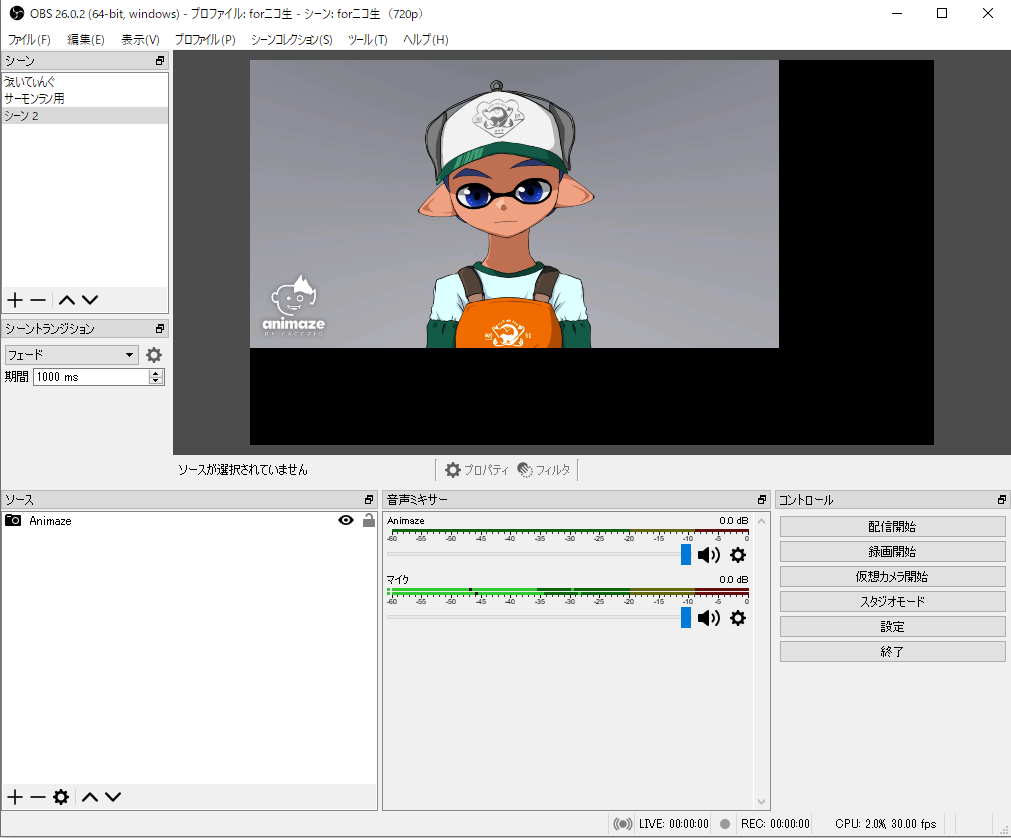Click 配信開始 to start streaming
The image size is (1011, 838).
pos(892,527)
